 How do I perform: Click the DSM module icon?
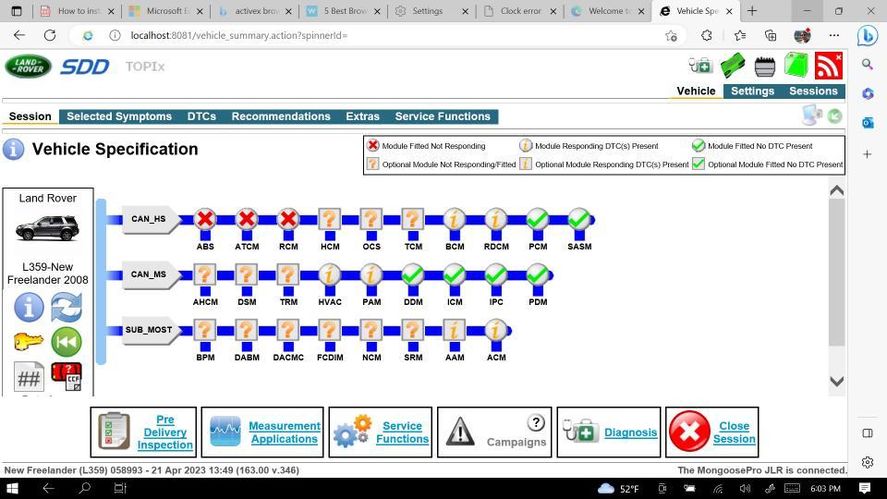point(247,275)
